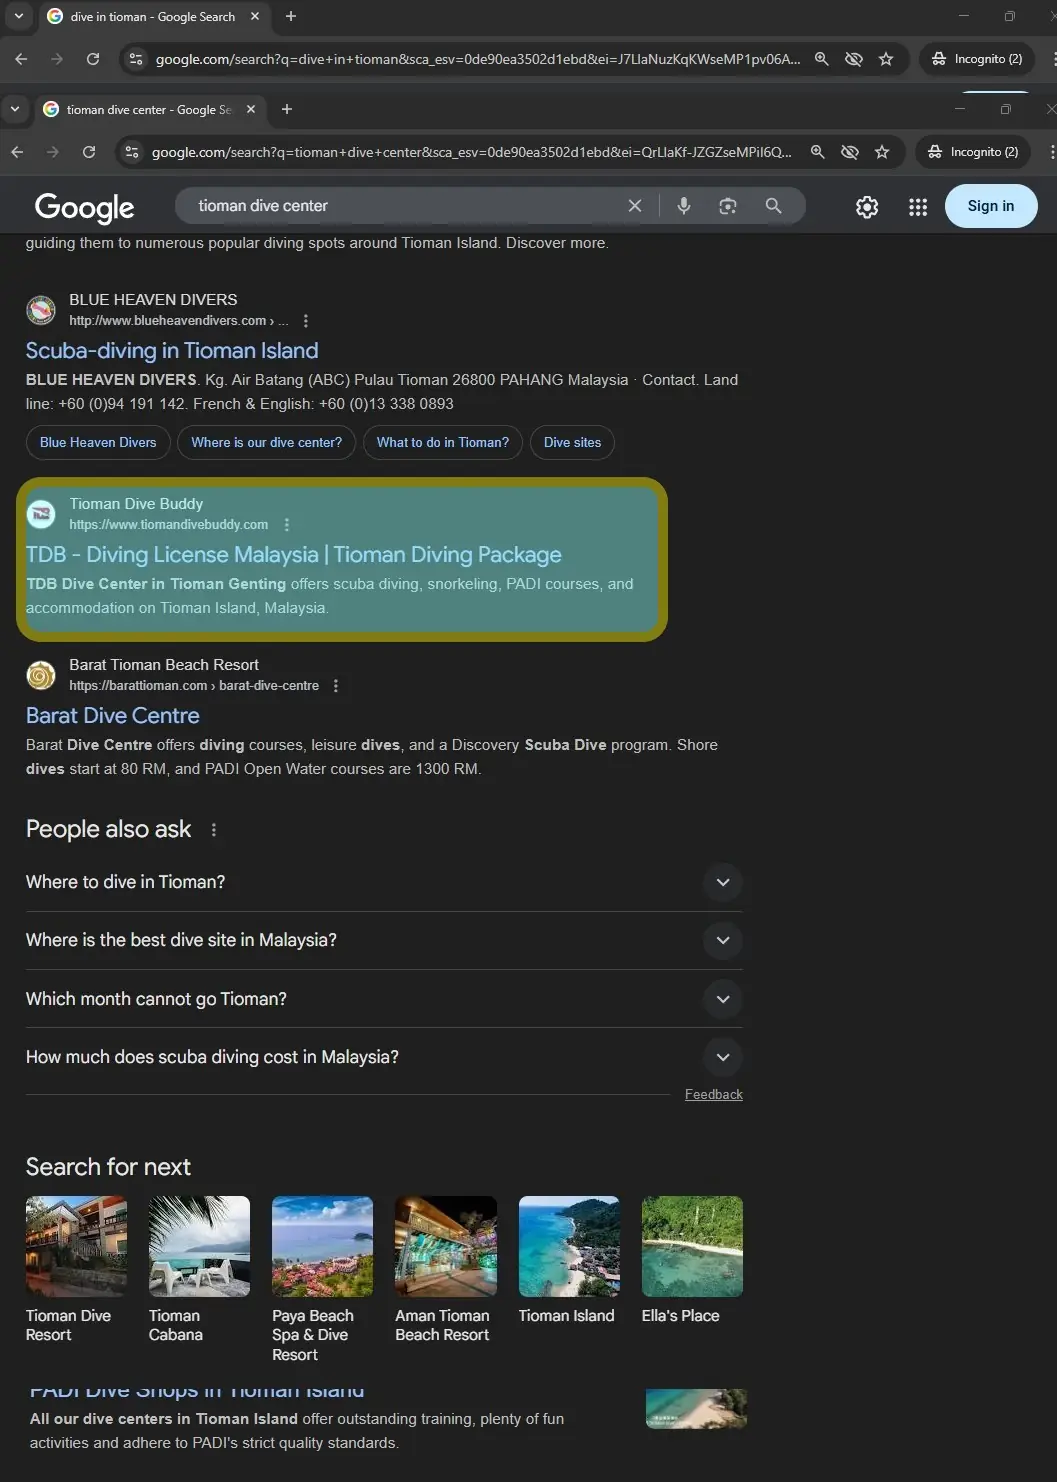Bookmark page with star icon in inner window

click(x=882, y=152)
